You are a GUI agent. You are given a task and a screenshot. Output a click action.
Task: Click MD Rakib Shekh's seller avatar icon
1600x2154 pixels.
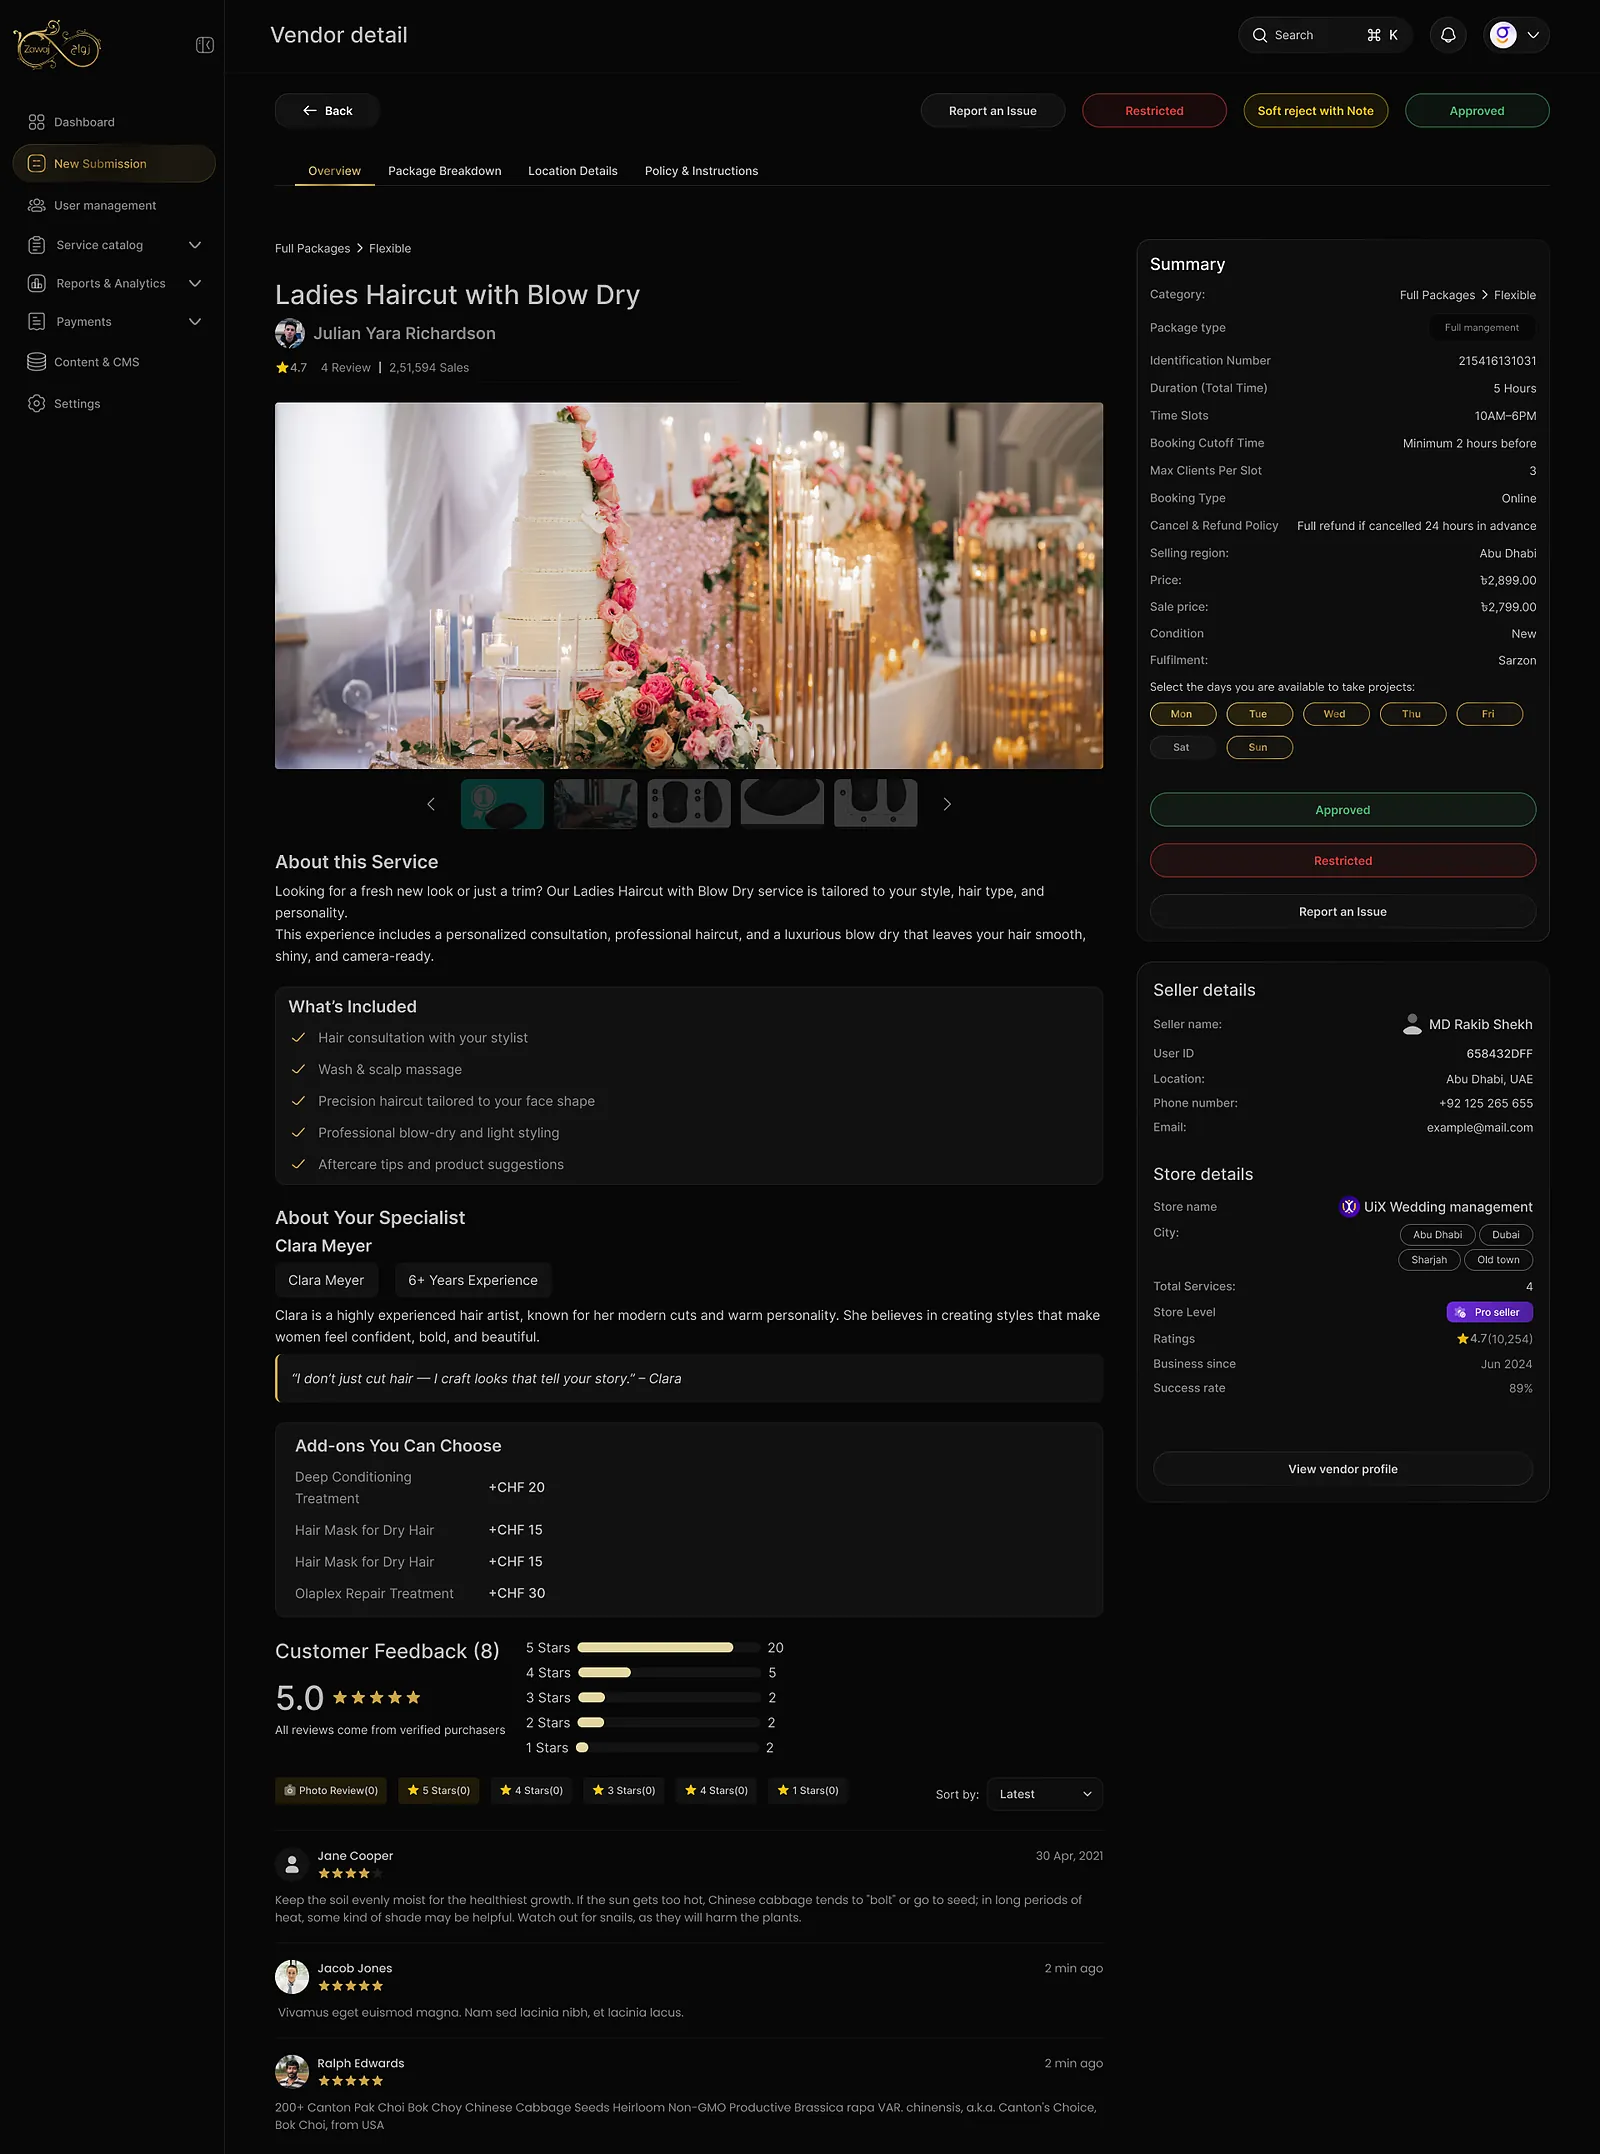tap(1412, 1024)
